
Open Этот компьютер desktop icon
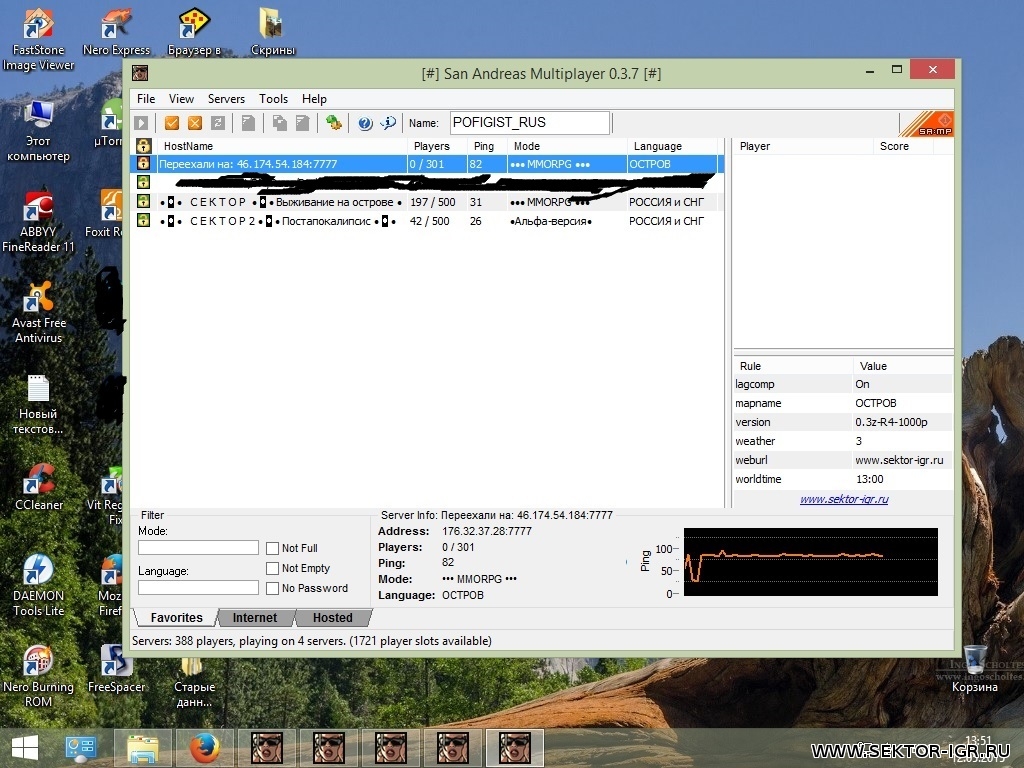38,131
